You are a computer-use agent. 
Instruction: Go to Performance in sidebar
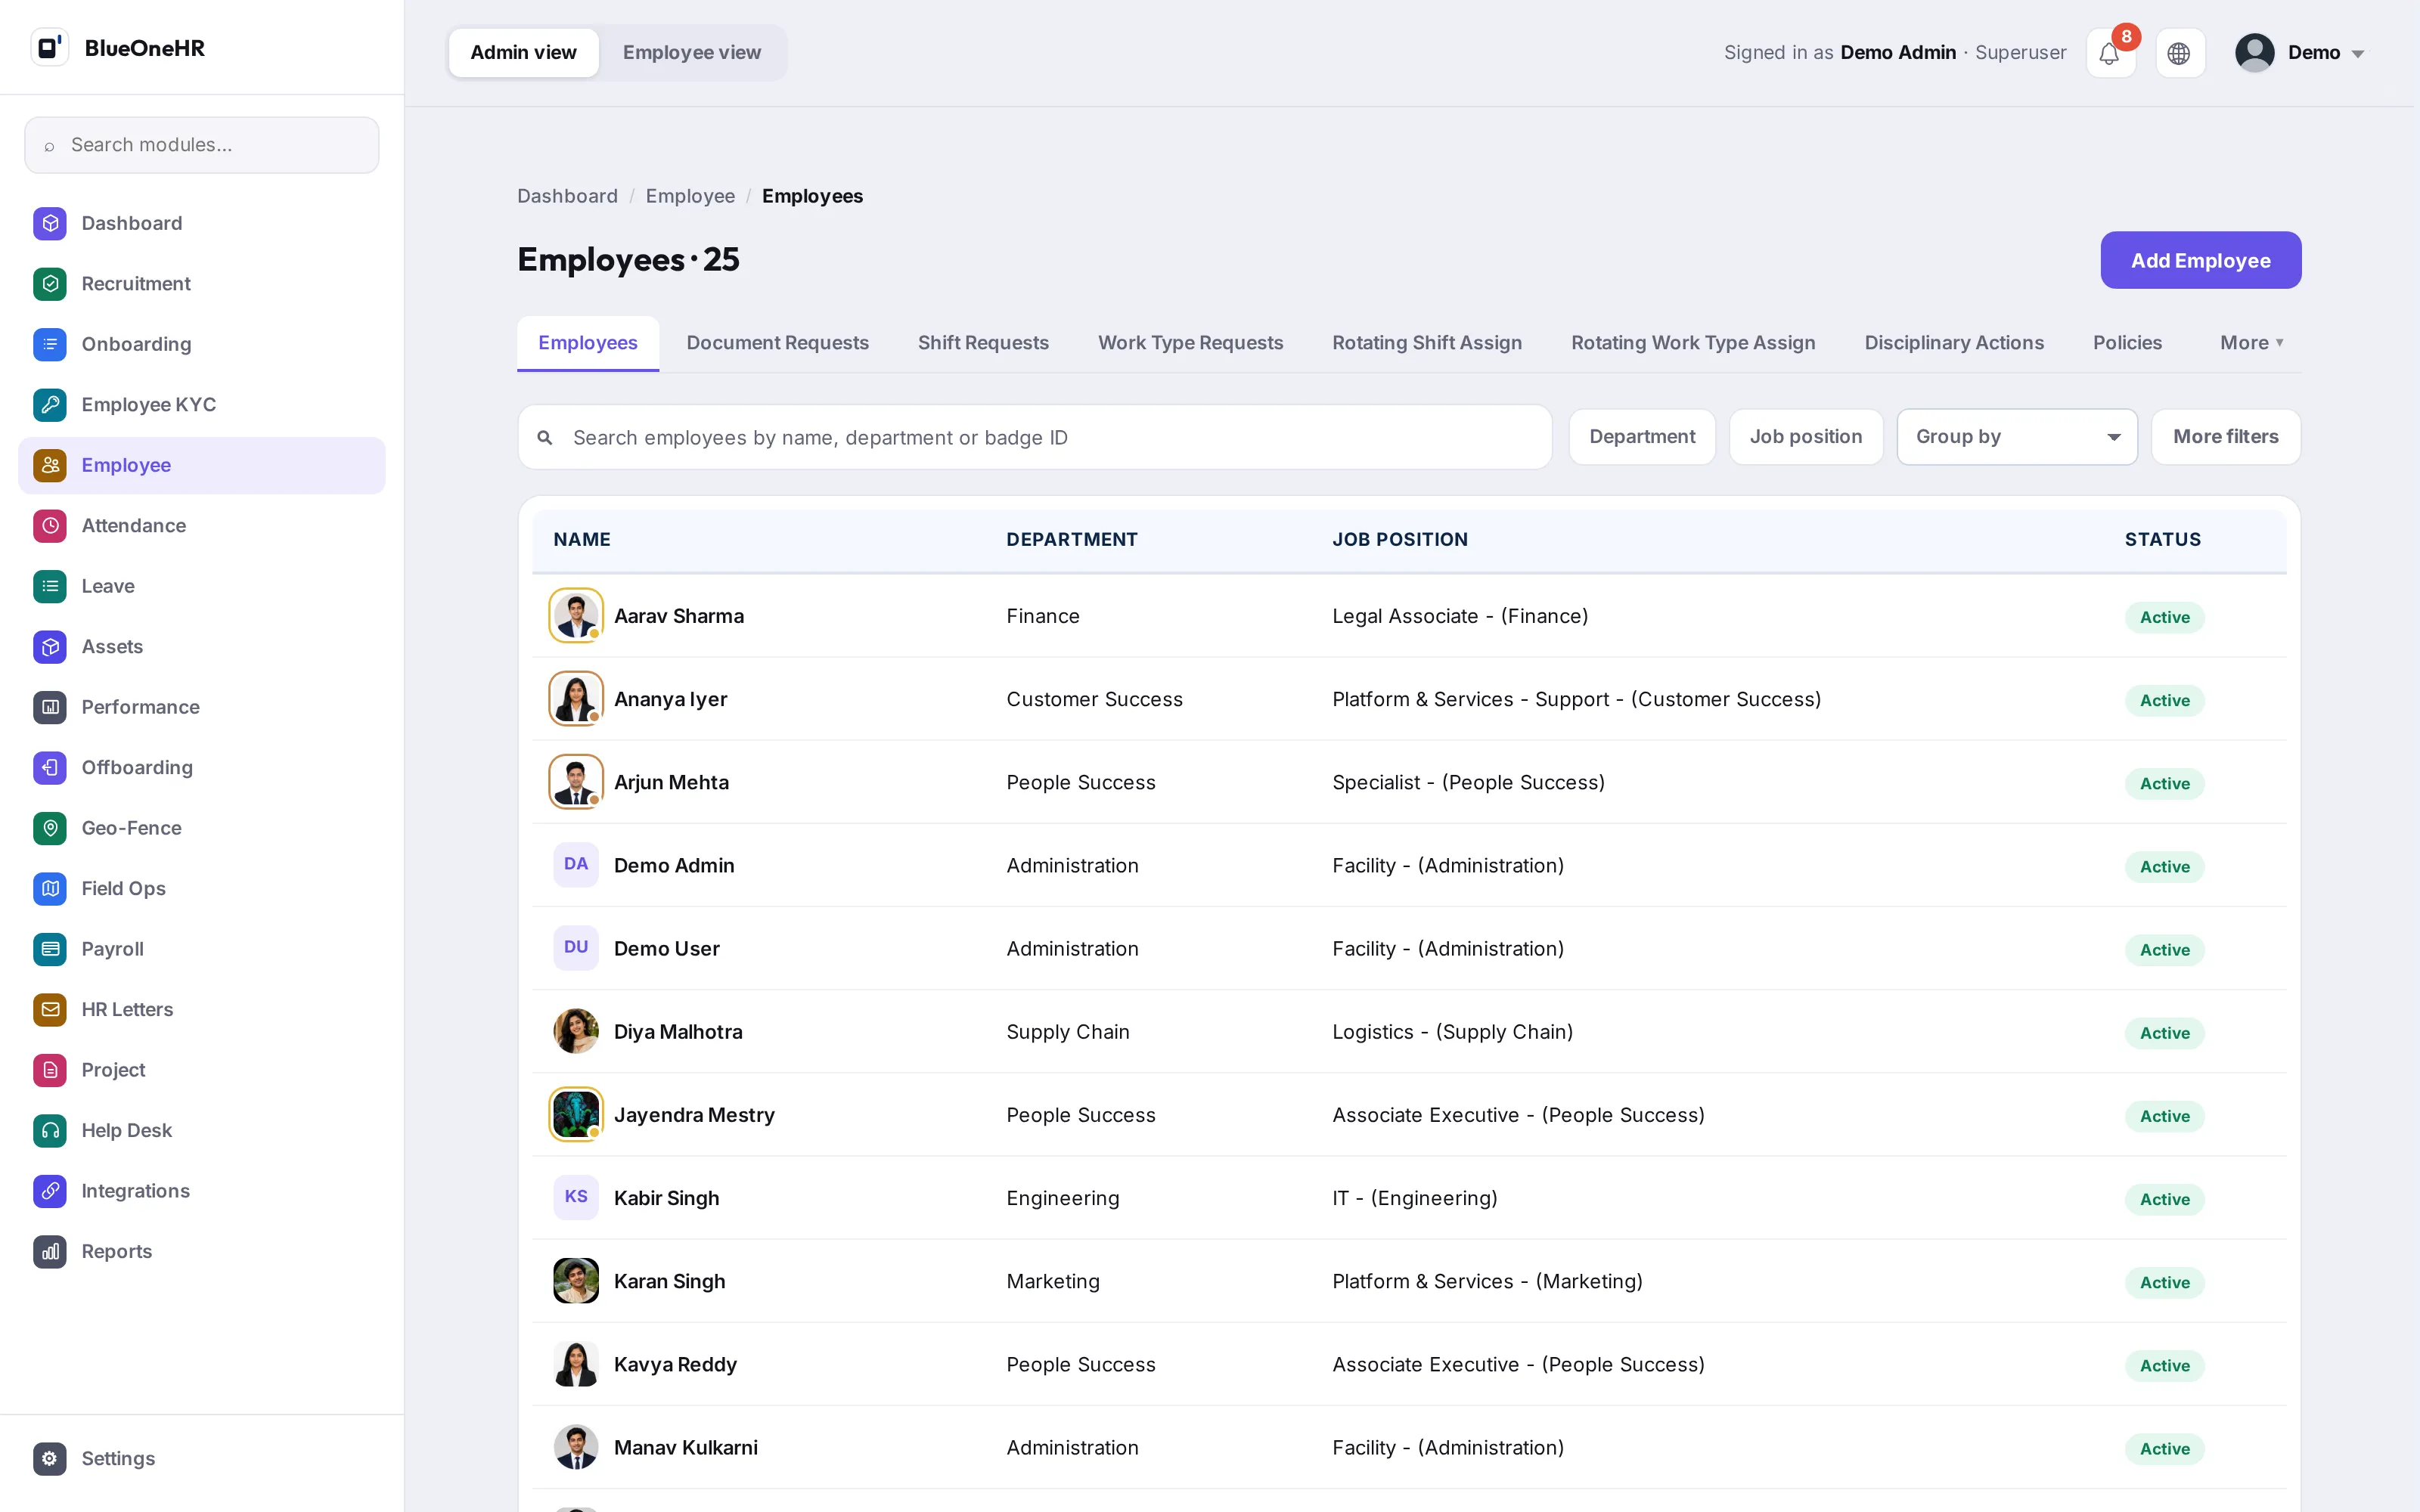click(x=202, y=707)
